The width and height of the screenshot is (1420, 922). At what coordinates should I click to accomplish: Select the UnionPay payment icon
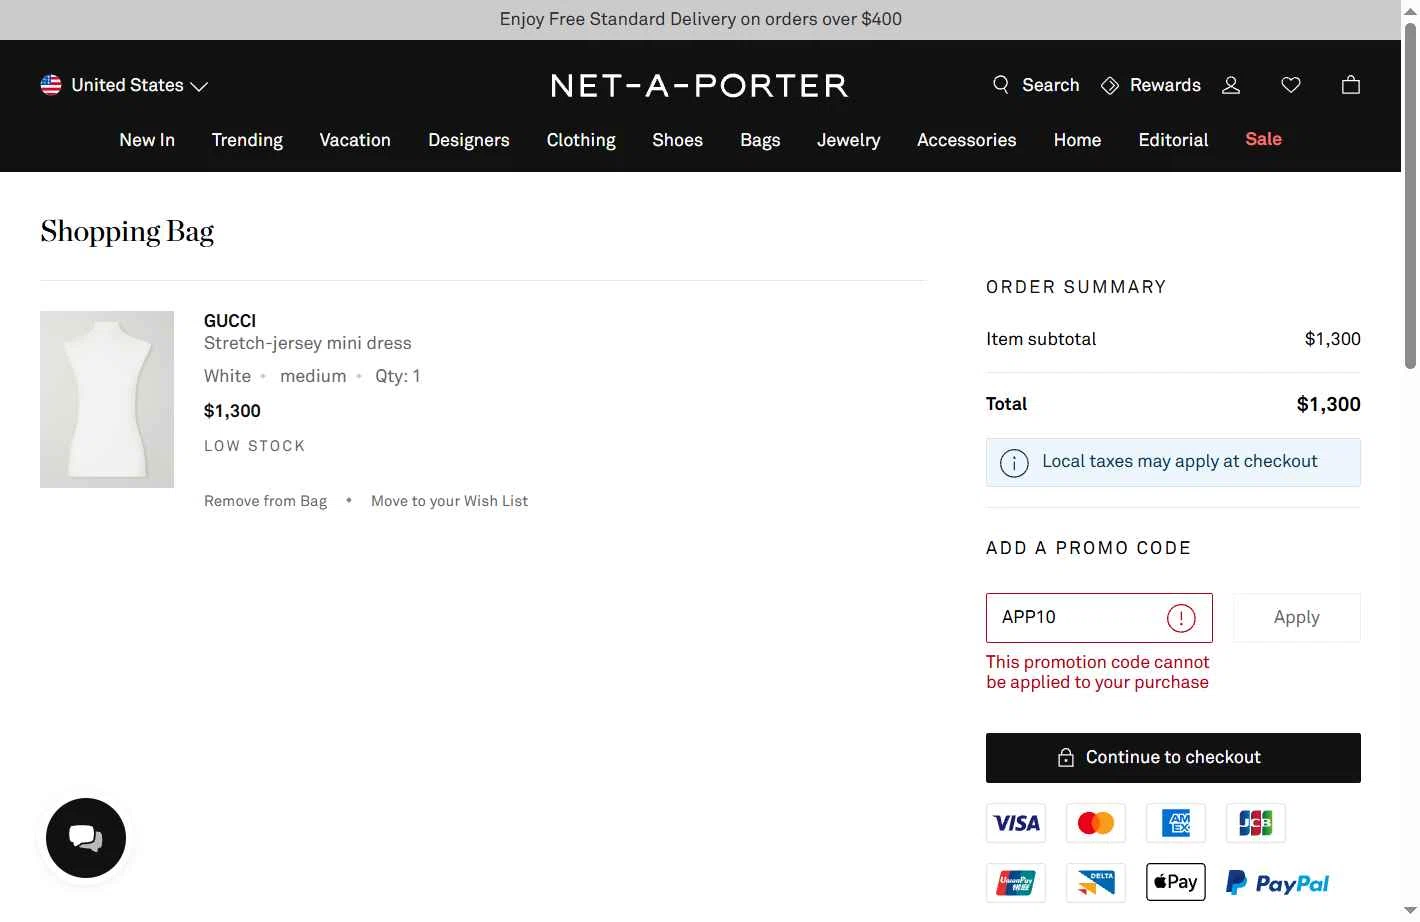point(1016,883)
